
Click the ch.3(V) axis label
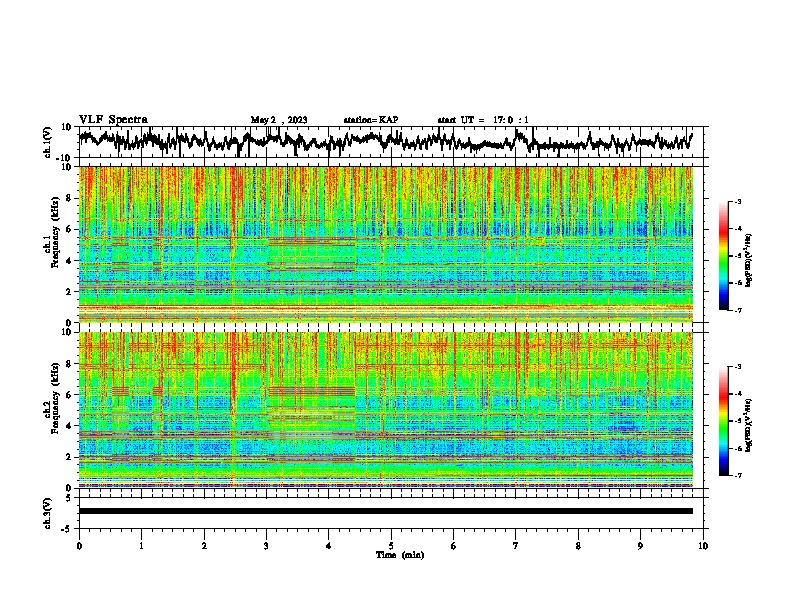(47, 513)
